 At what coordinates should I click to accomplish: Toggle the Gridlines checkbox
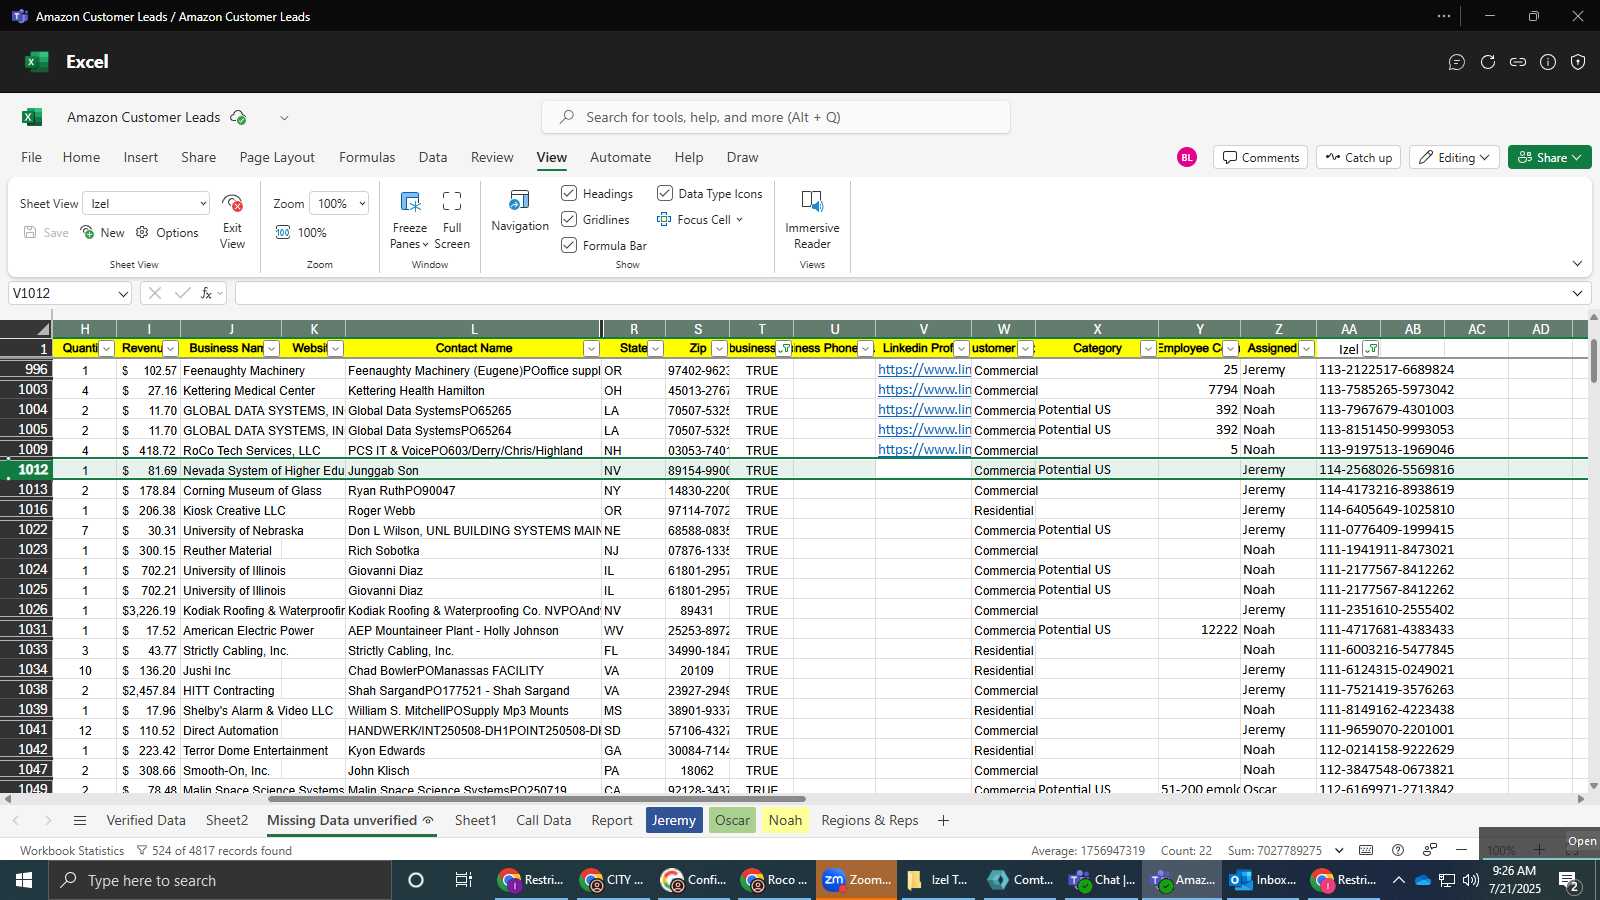pyautogui.click(x=569, y=219)
